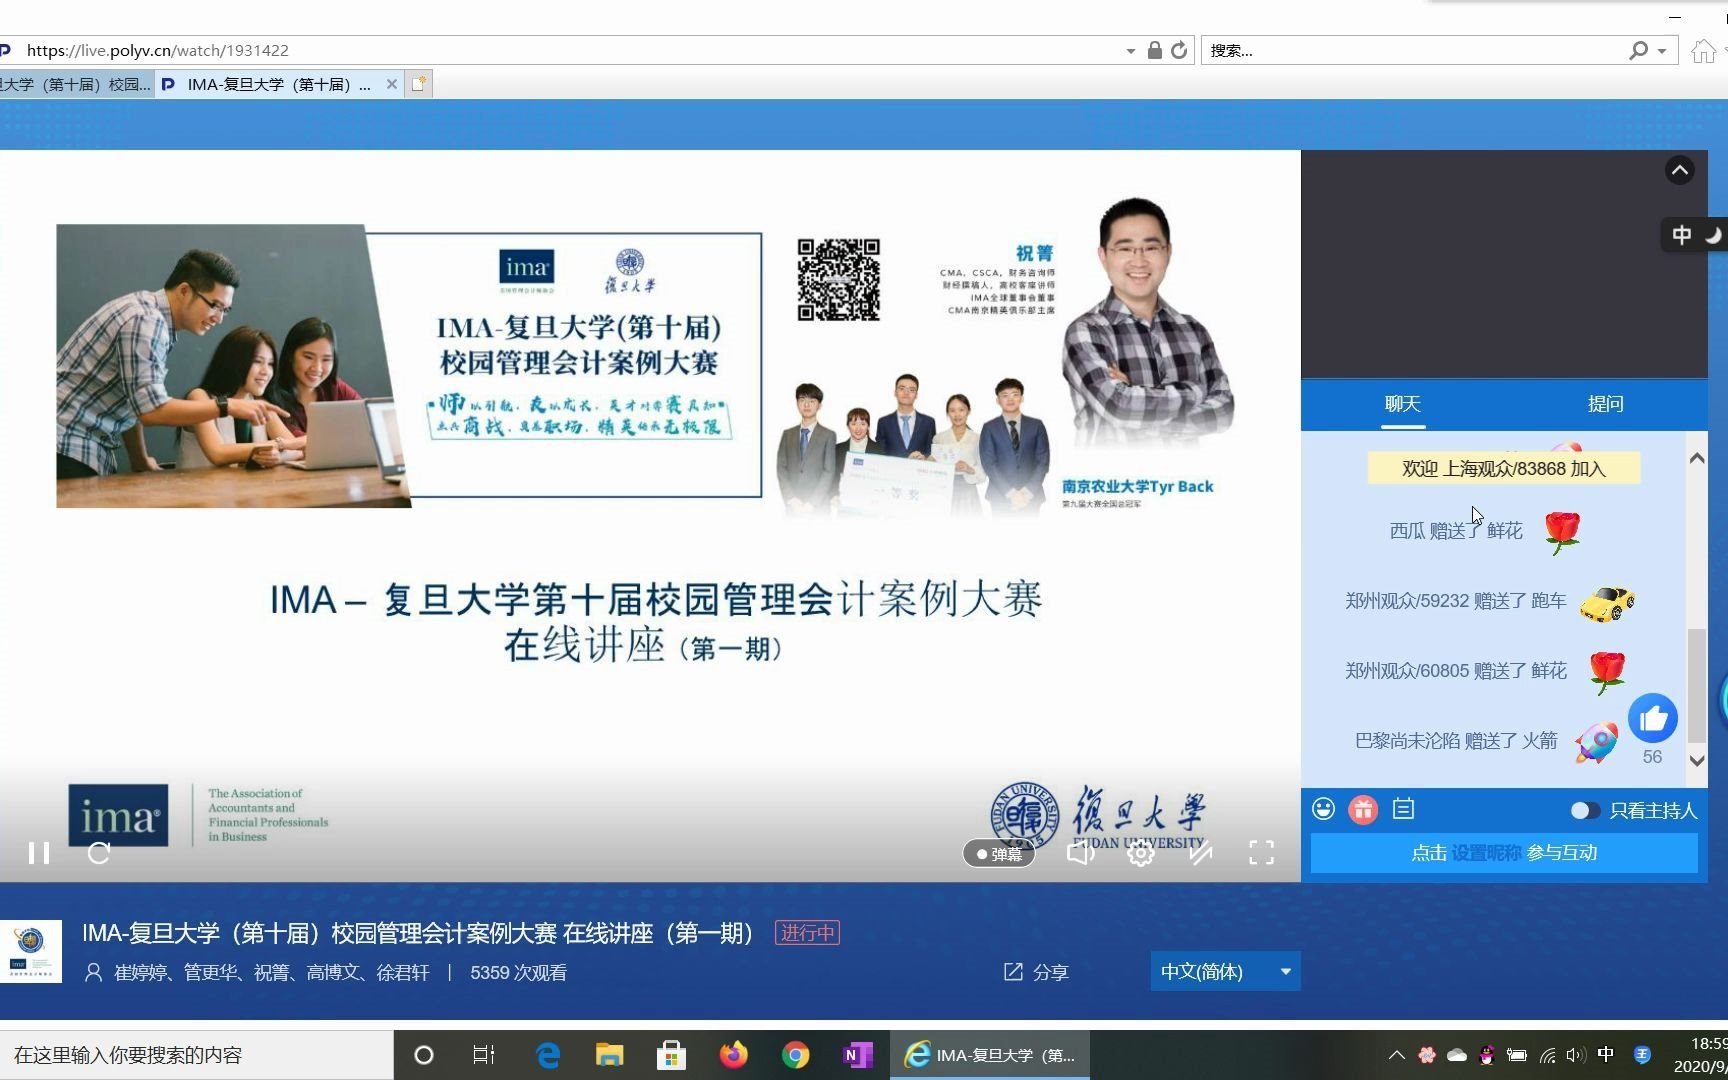Switch to the 提问 questions tab
This screenshot has width=1728, height=1080.
point(1605,404)
